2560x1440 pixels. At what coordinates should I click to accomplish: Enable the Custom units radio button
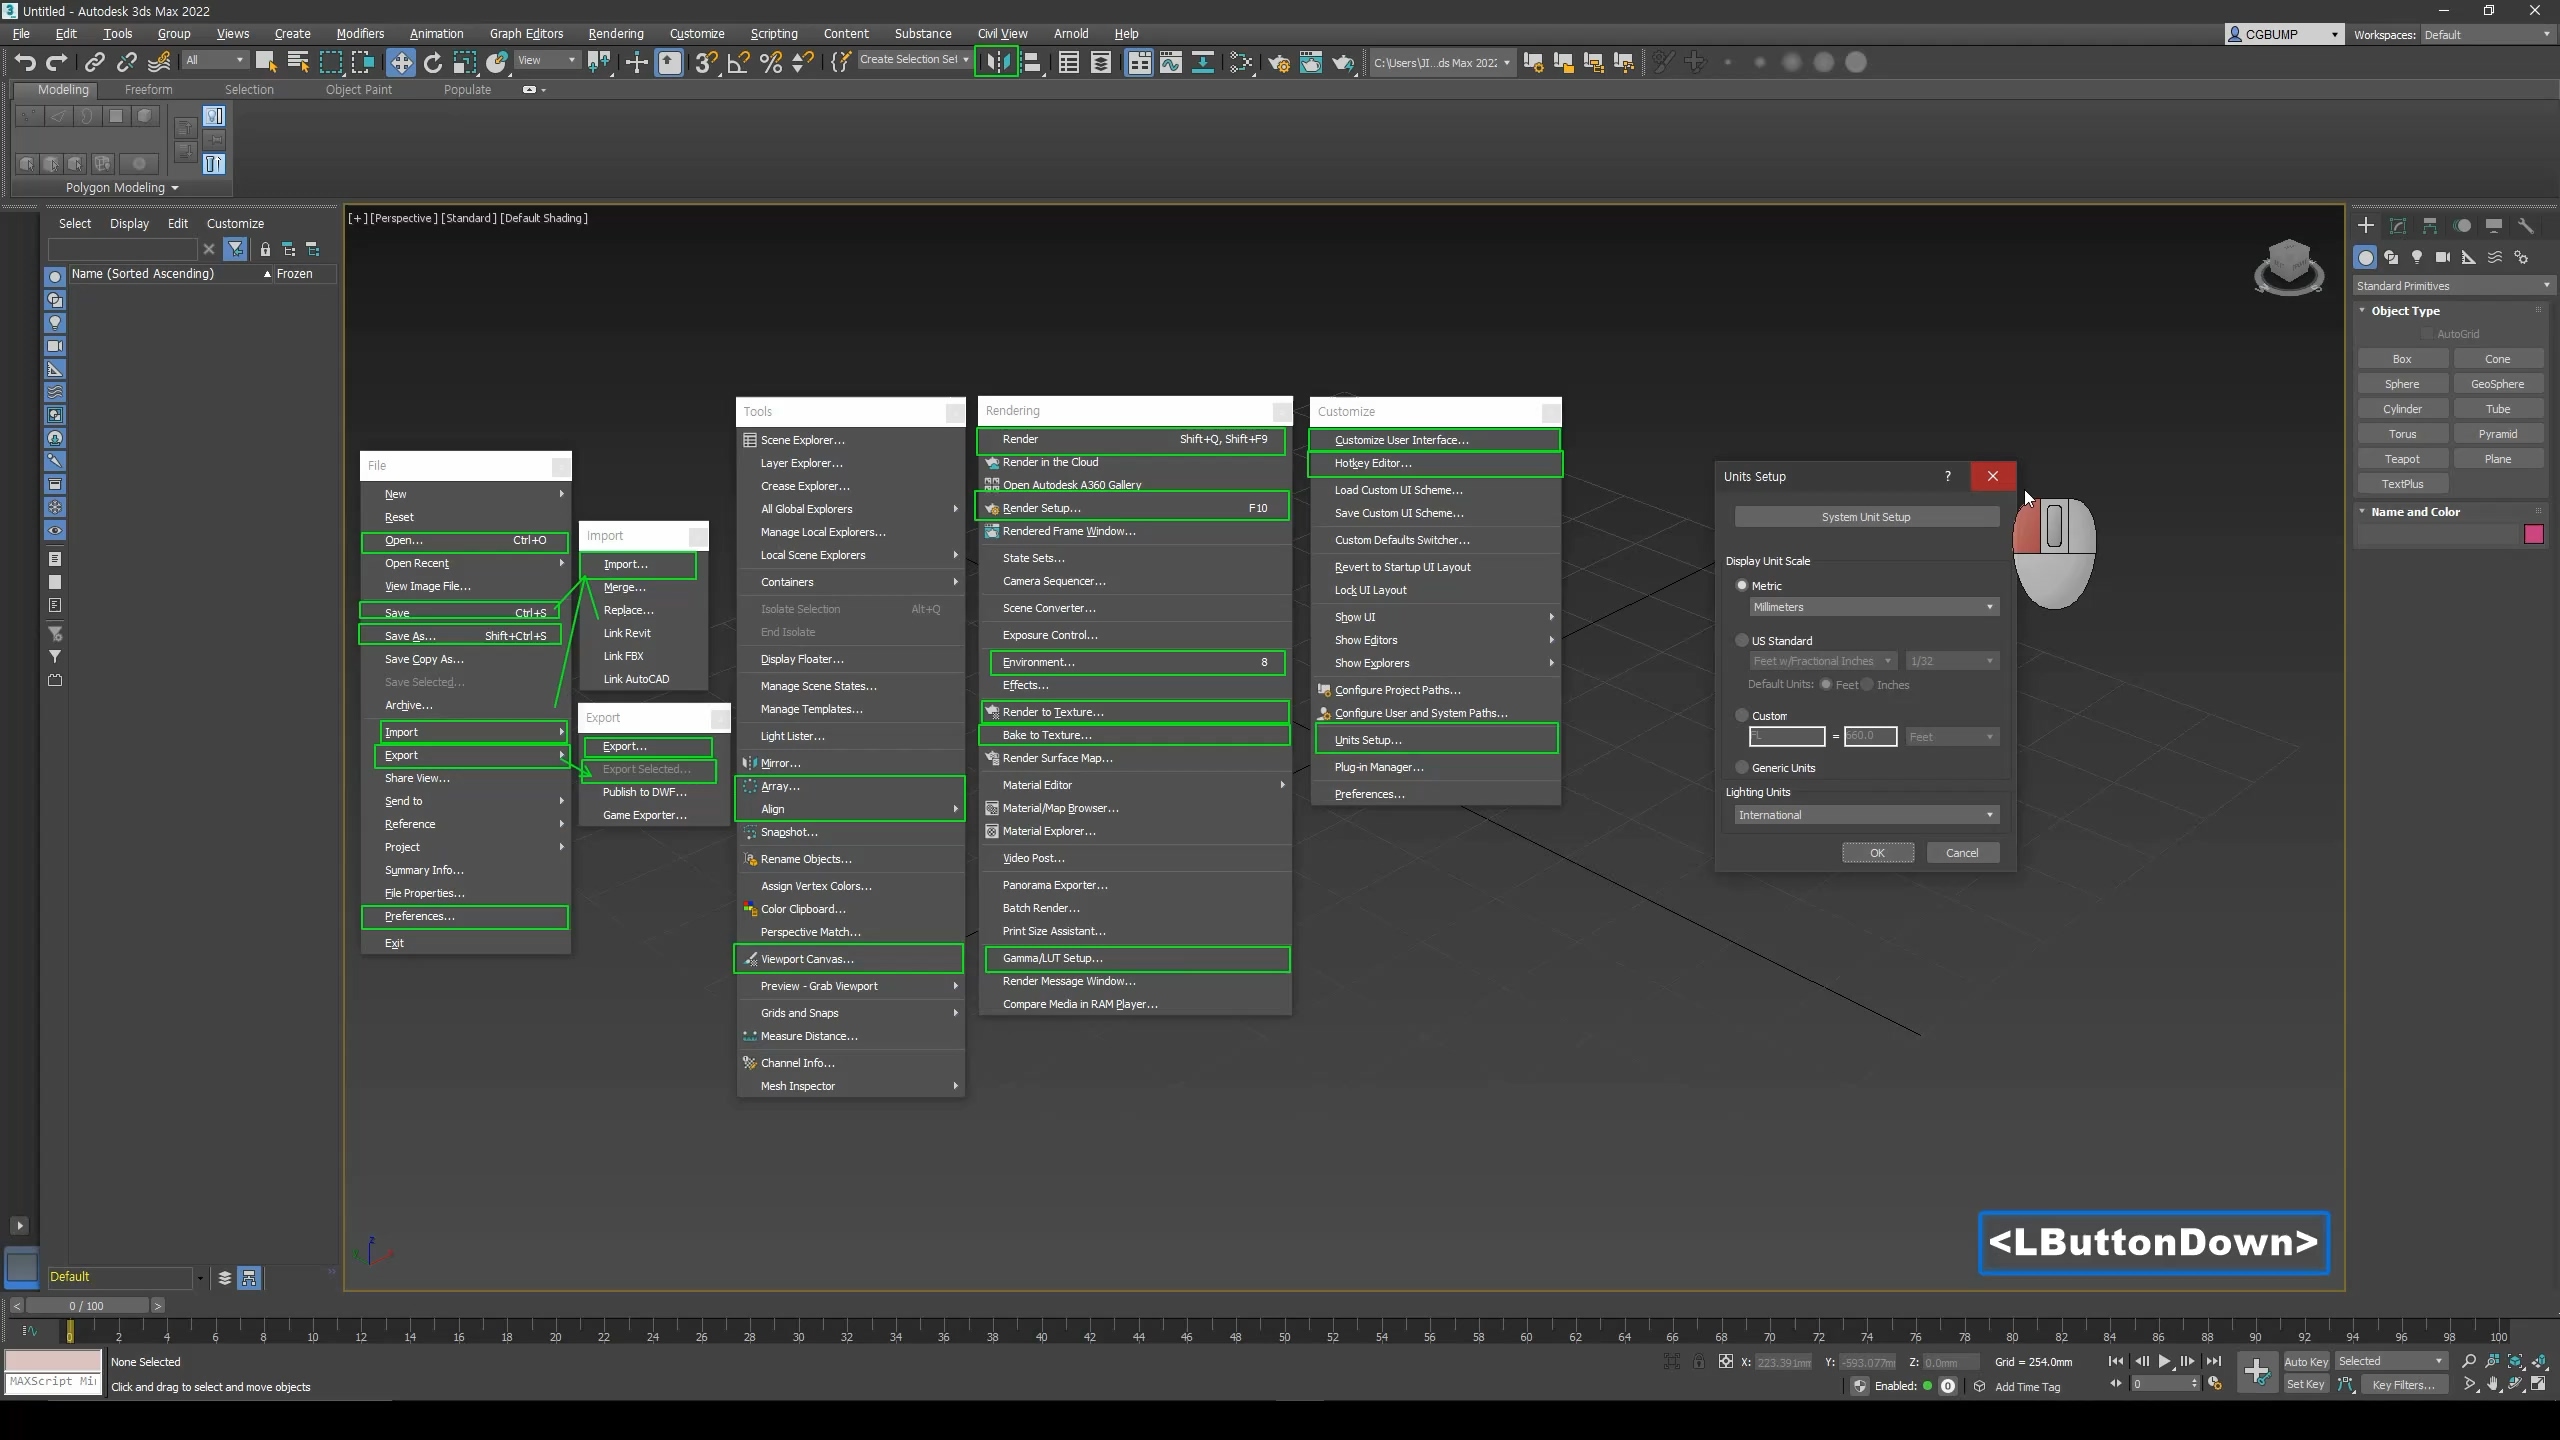(x=1742, y=715)
